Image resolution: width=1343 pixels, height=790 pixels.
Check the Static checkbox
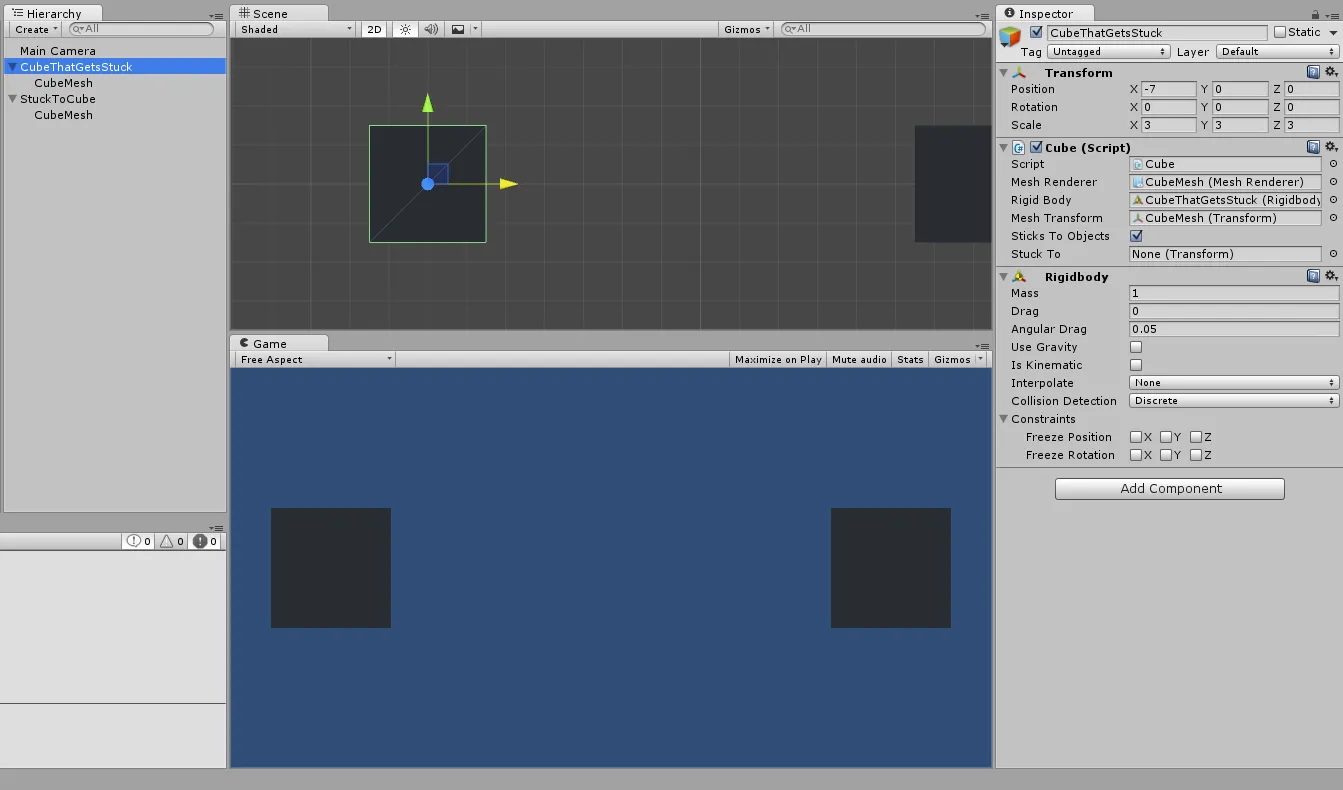tap(1280, 32)
